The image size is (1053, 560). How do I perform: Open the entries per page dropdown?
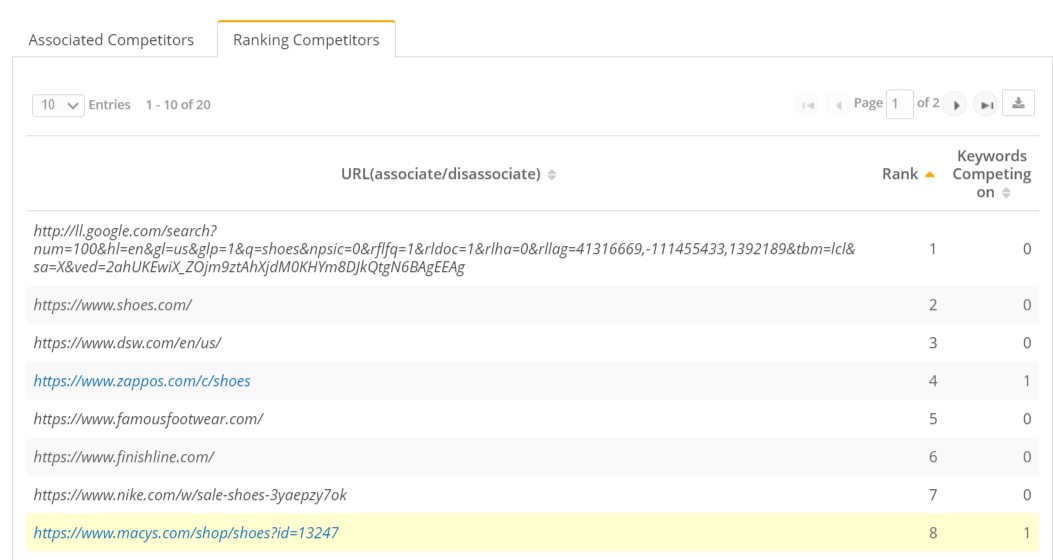click(58, 105)
